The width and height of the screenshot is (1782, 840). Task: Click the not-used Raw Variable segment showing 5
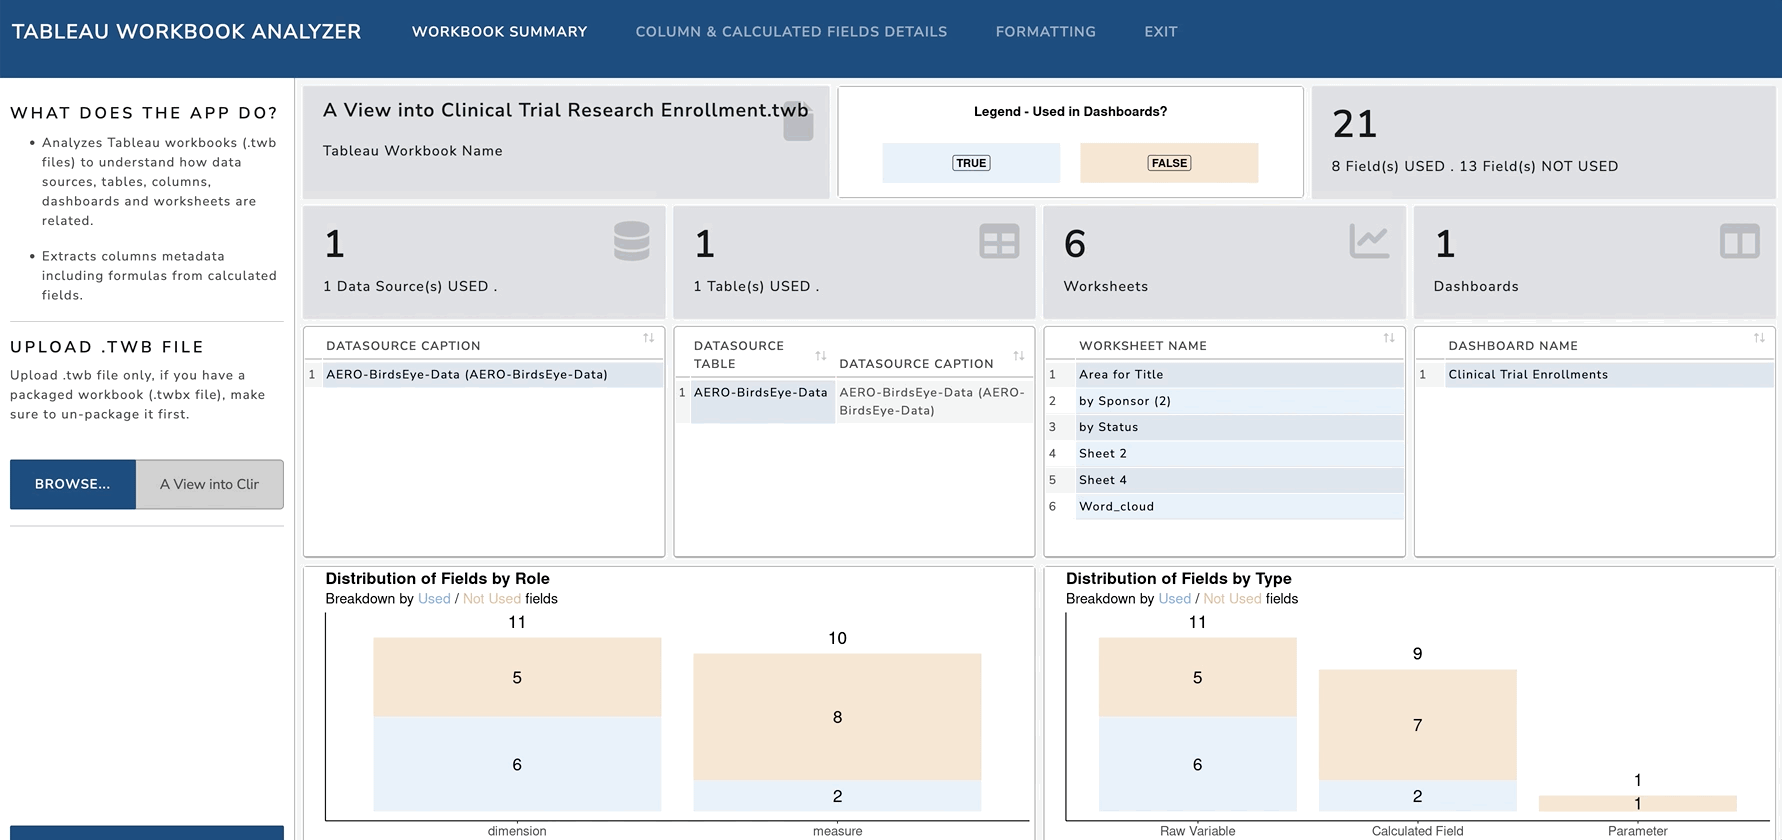tap(1197, 677)
